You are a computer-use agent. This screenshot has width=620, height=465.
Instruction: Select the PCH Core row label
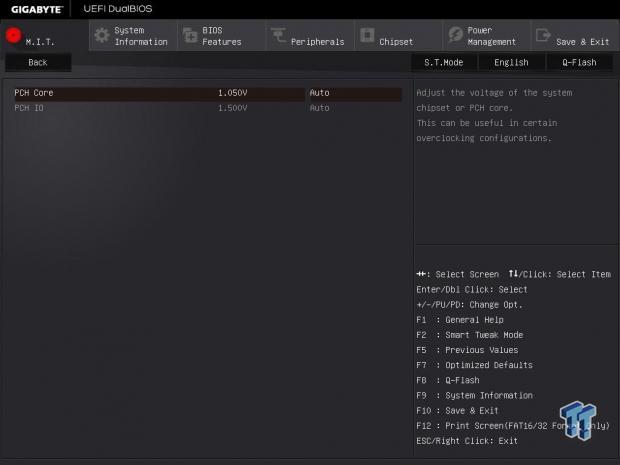click(x=34, y=93)
